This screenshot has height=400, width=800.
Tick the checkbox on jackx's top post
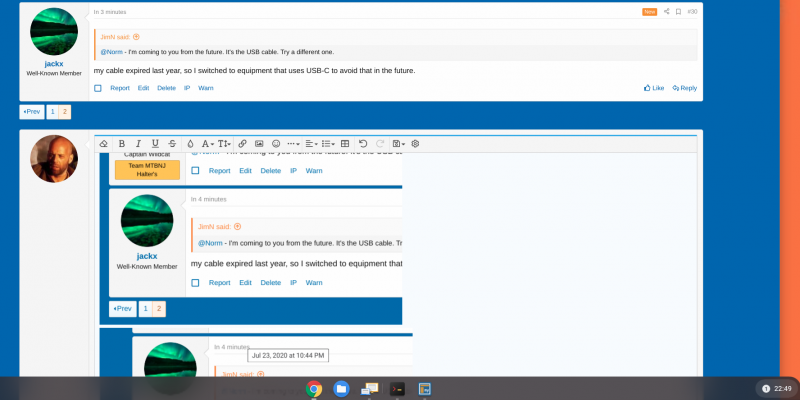98,88
